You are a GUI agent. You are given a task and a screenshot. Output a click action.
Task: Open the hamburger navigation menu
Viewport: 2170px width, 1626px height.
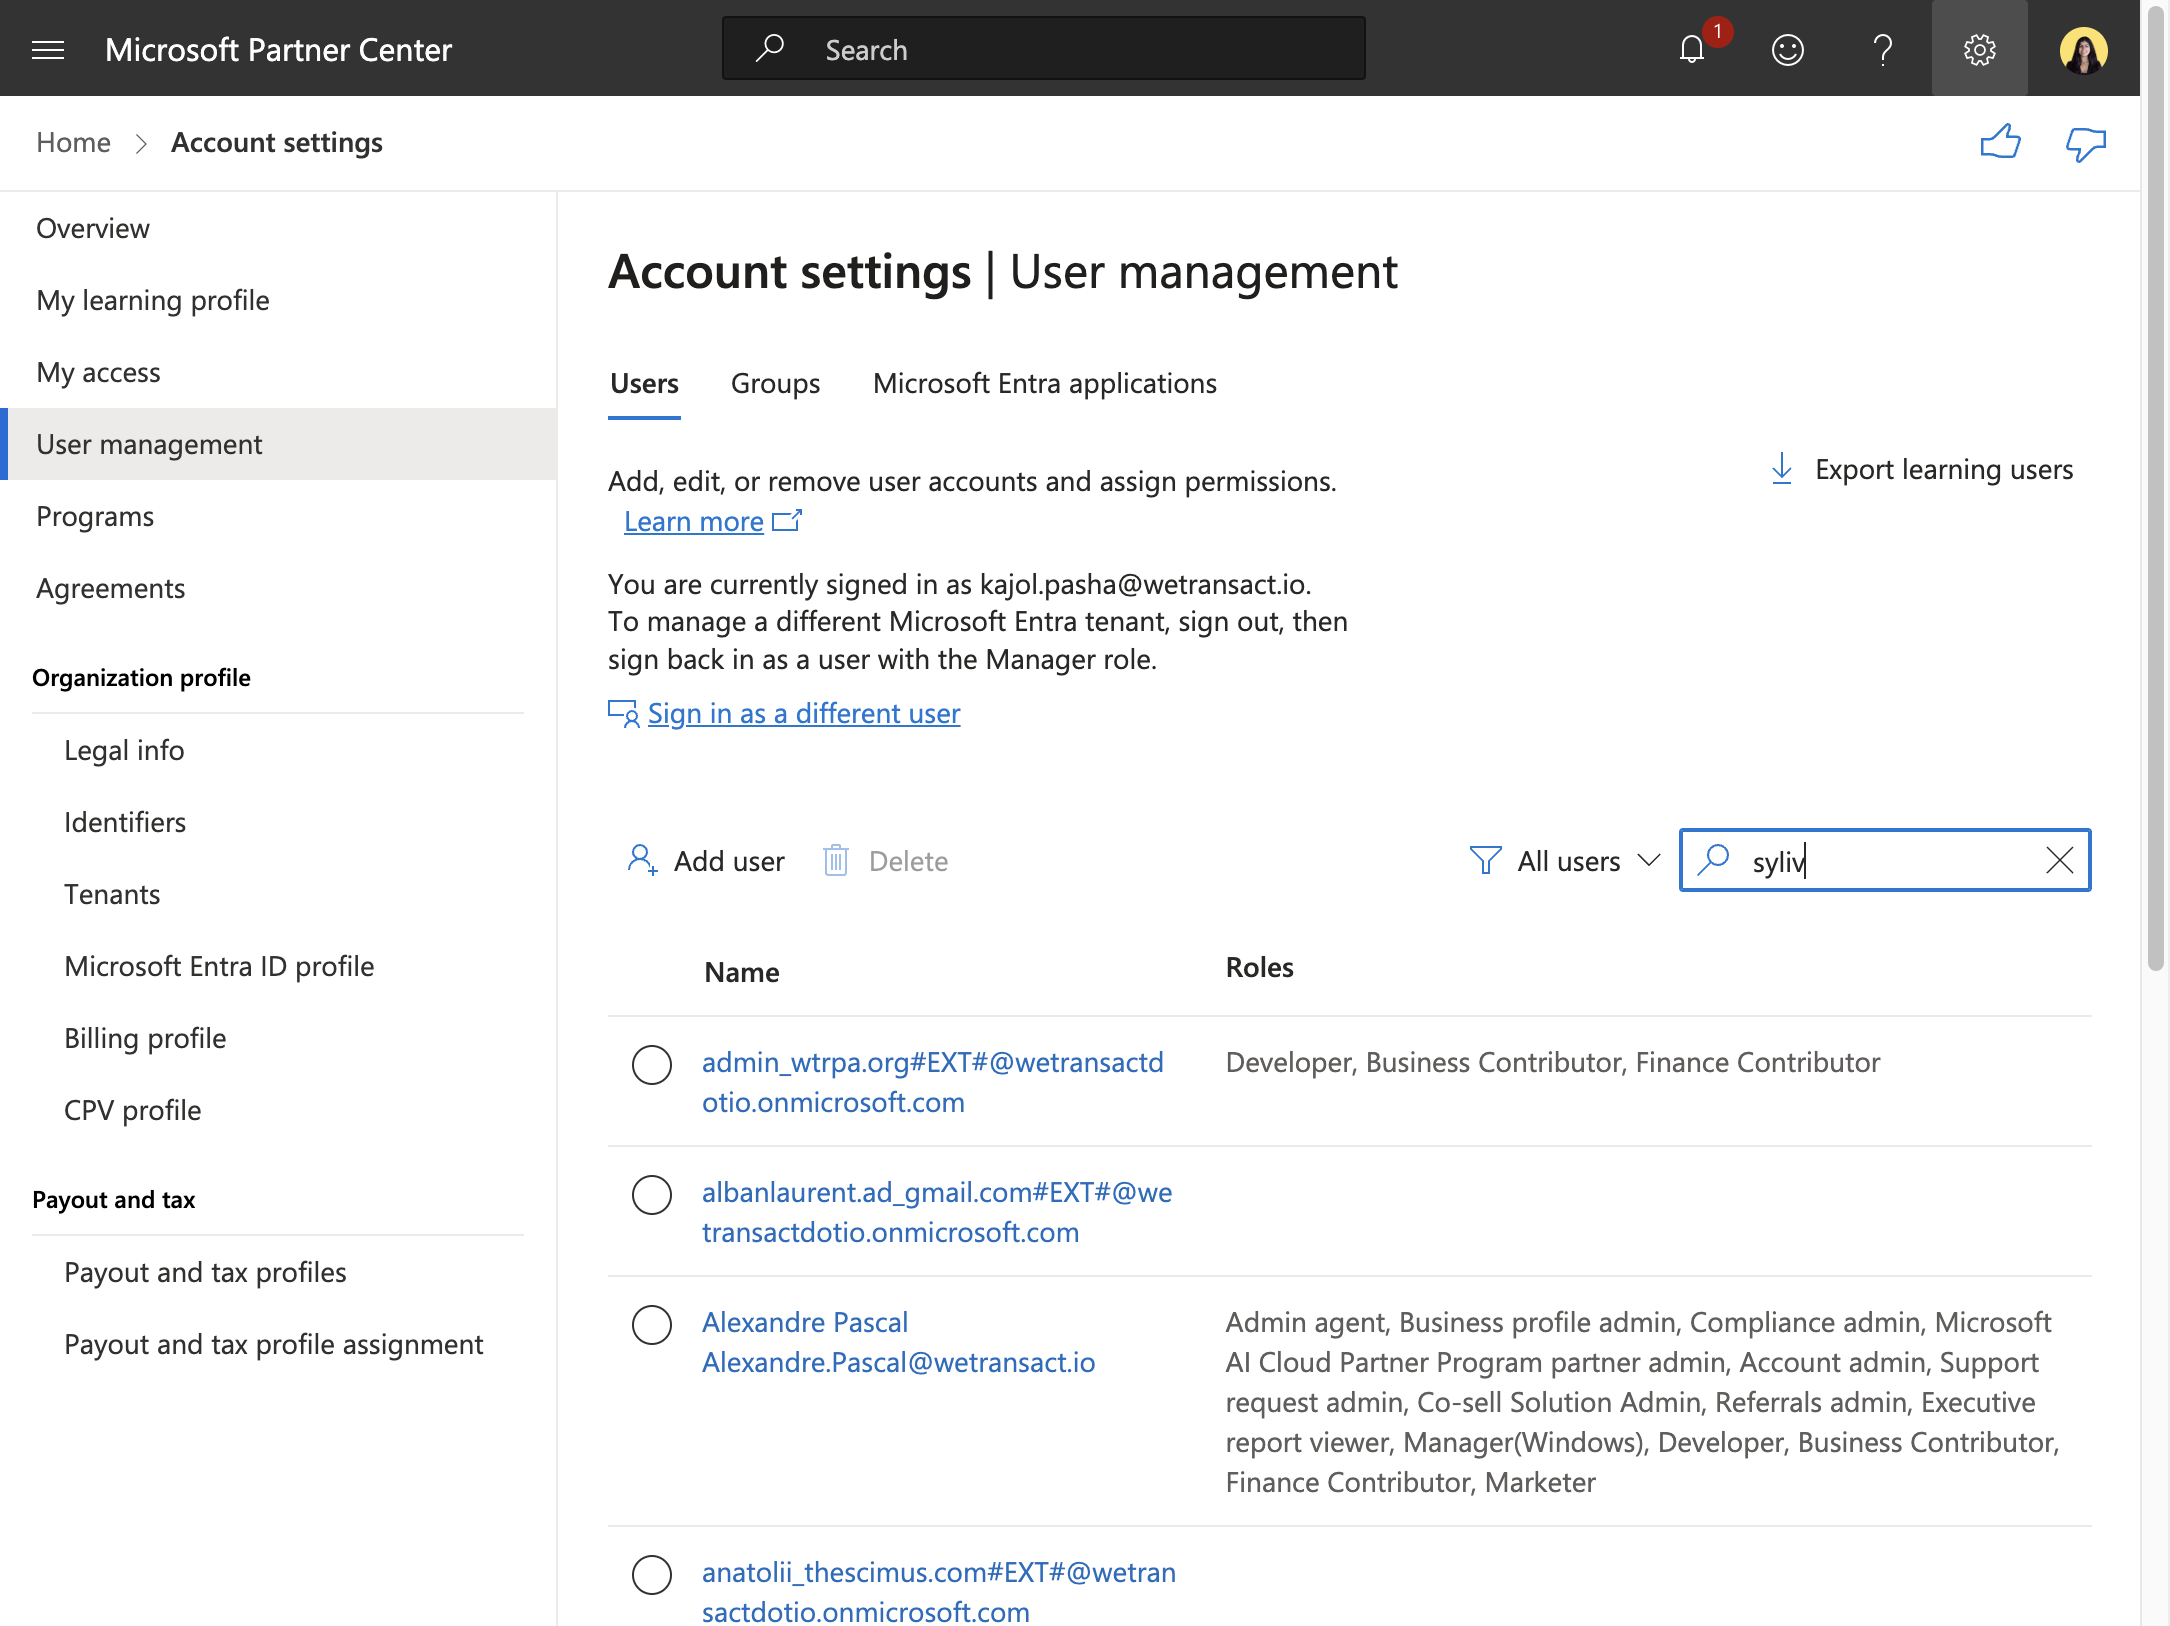[x=48, y=49]
